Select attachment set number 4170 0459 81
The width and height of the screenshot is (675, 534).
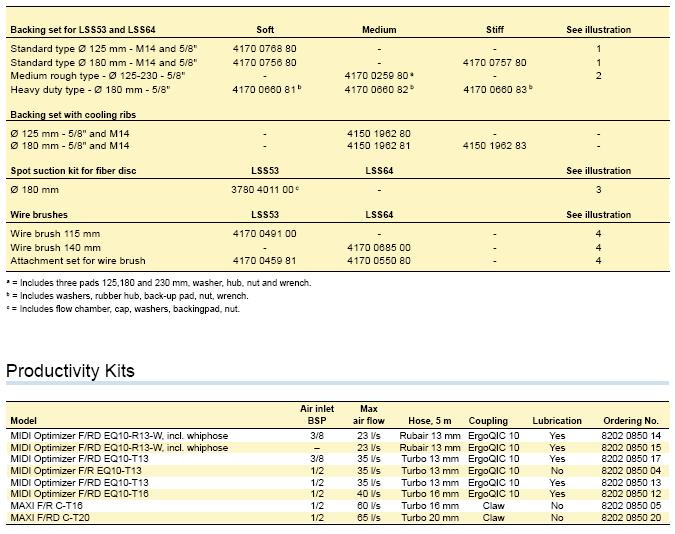point(264,261)
